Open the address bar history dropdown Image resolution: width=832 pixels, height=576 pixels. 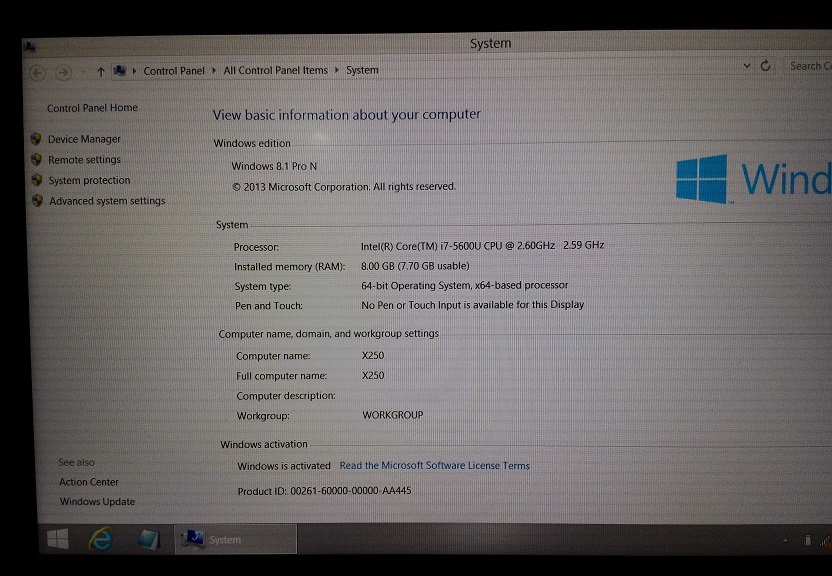click(747, 66)
